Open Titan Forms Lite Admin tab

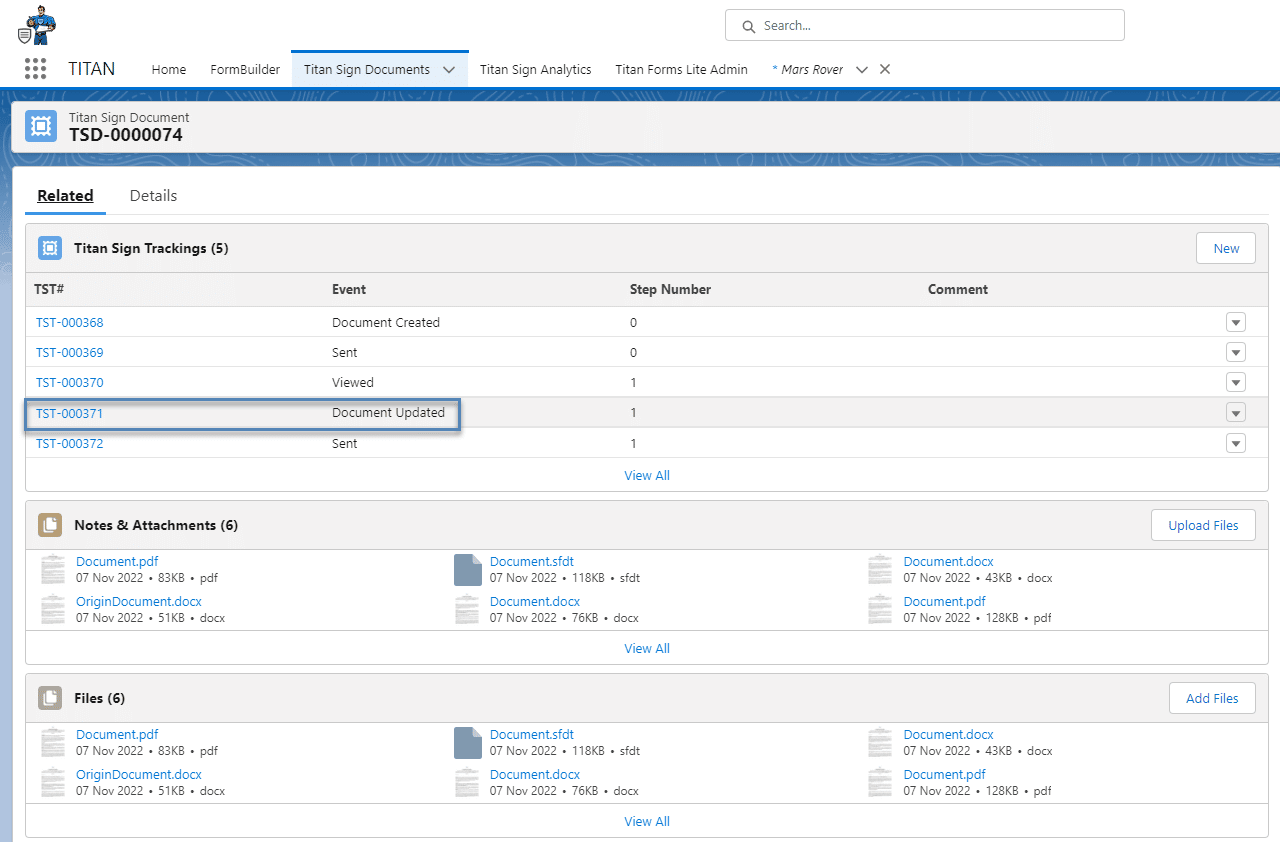point(681,69)
